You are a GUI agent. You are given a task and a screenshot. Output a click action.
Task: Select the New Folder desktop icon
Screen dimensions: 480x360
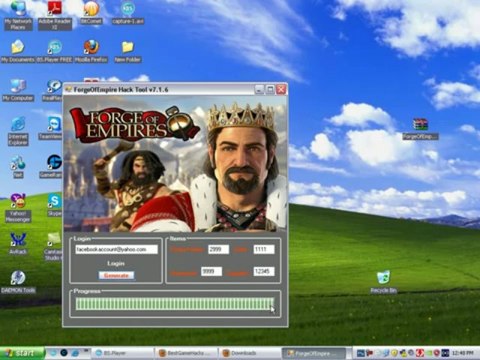128,52
